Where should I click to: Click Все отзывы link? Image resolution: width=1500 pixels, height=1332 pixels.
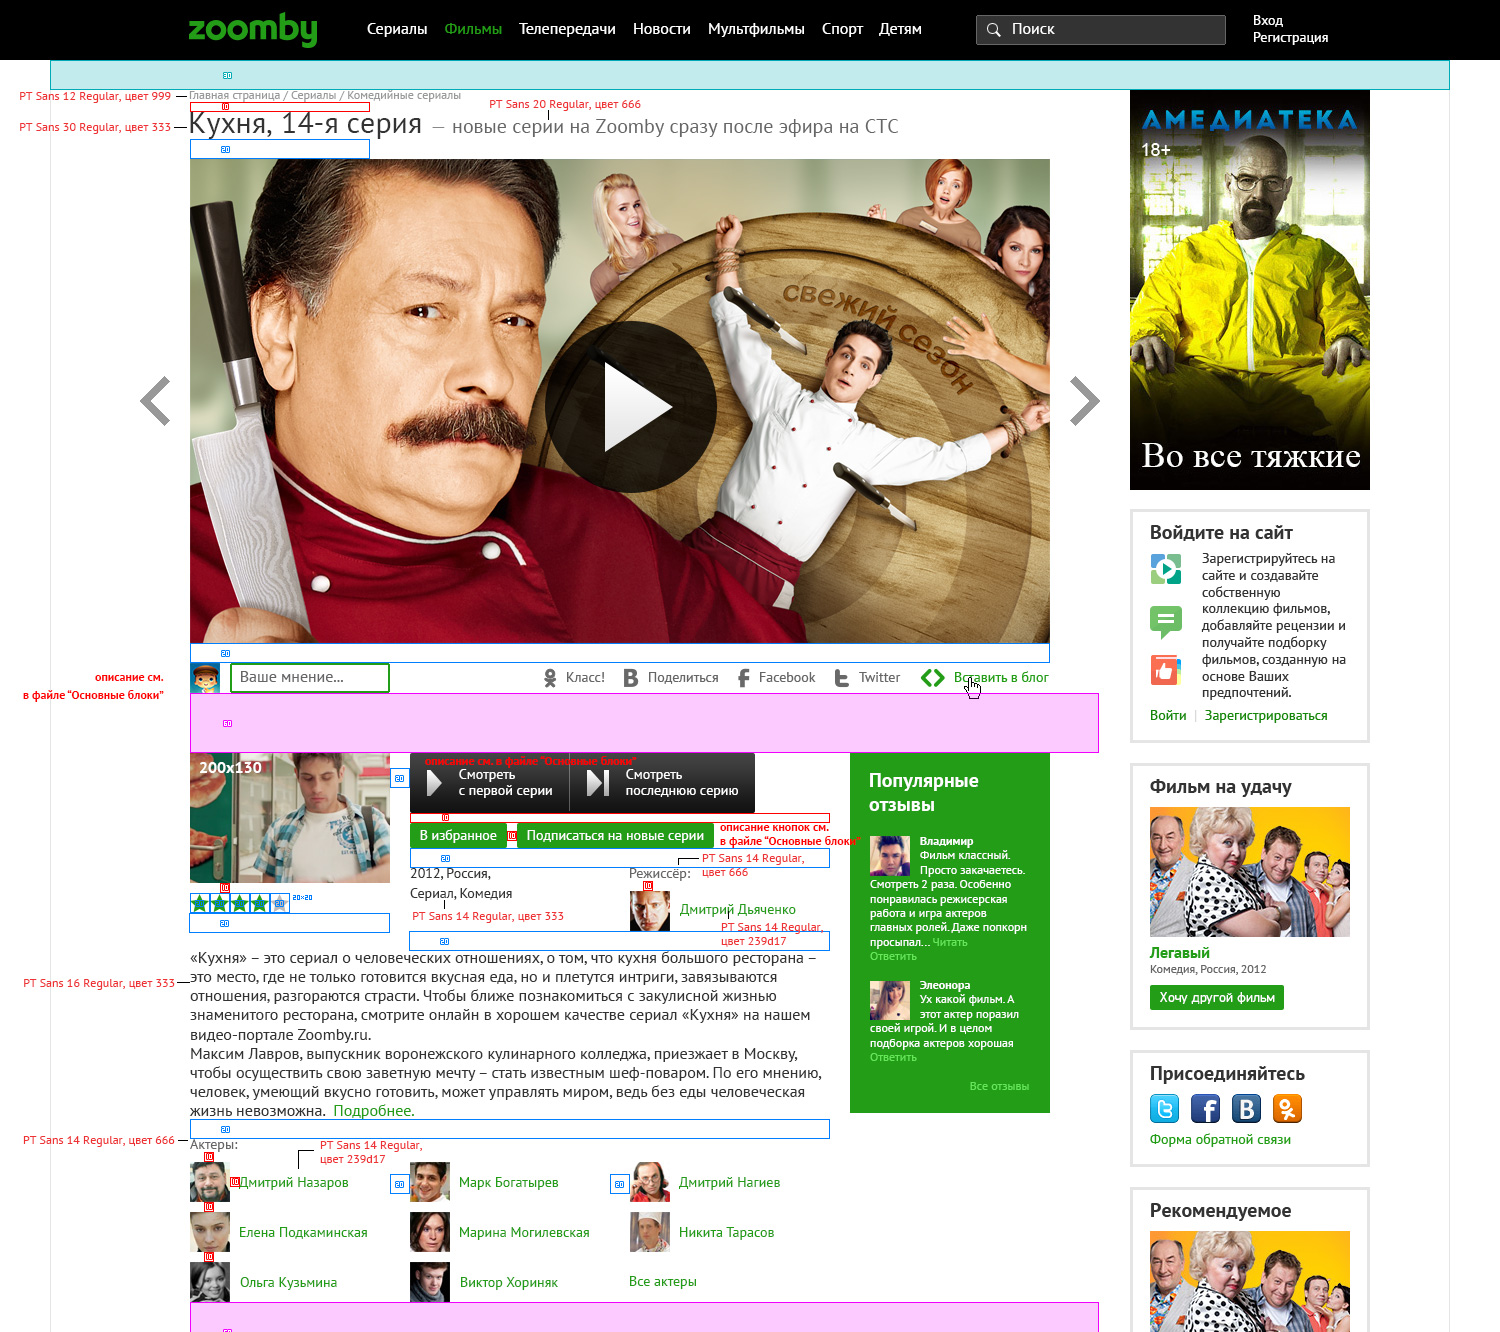tap(999, 1087)
